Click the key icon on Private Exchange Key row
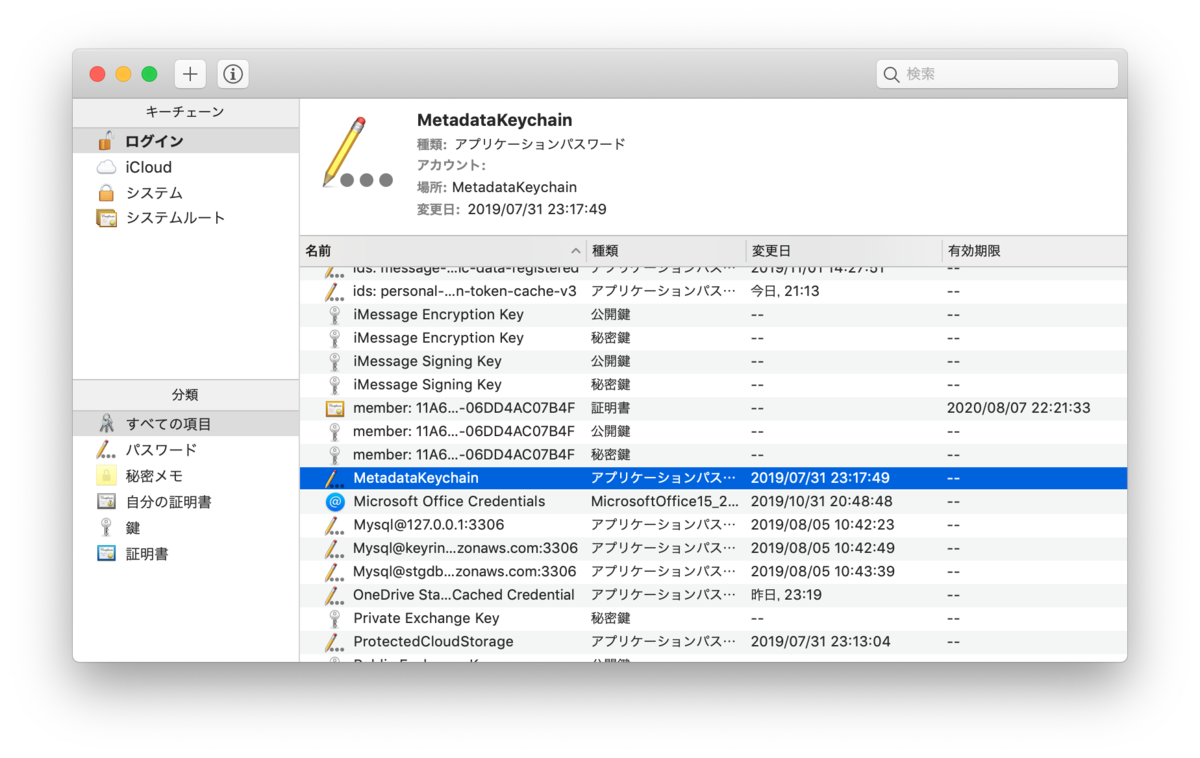This screenshot has height=758, width=1200. [334, 618]
